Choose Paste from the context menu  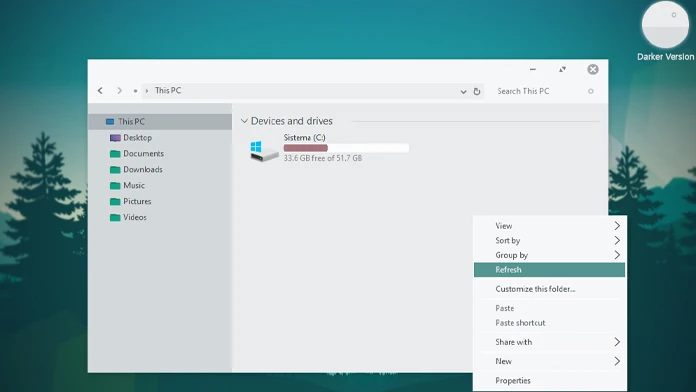coord(550,308)
